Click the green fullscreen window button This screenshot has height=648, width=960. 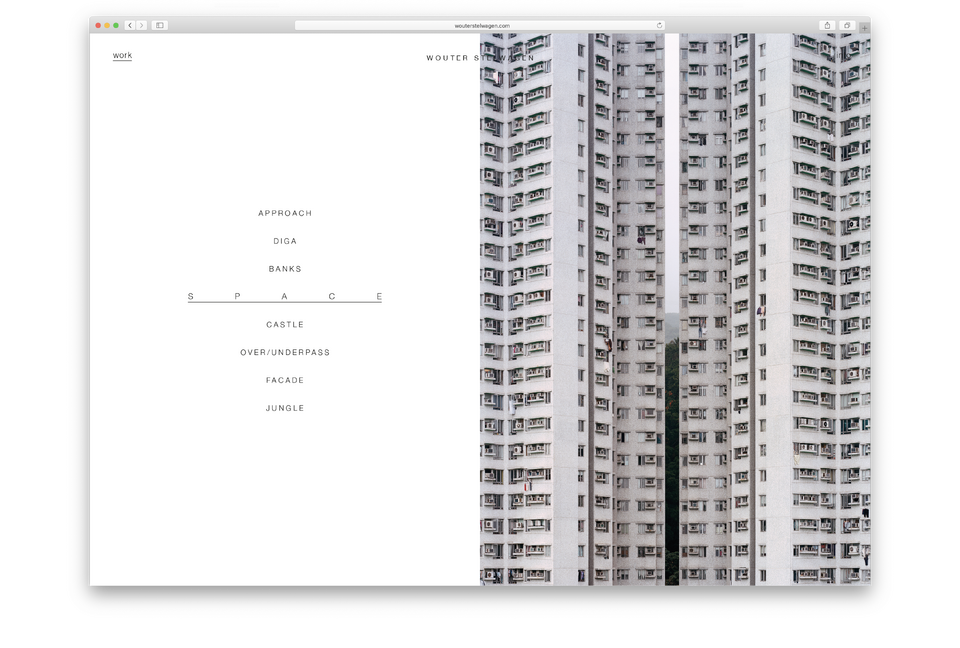[x=116, y=25]
